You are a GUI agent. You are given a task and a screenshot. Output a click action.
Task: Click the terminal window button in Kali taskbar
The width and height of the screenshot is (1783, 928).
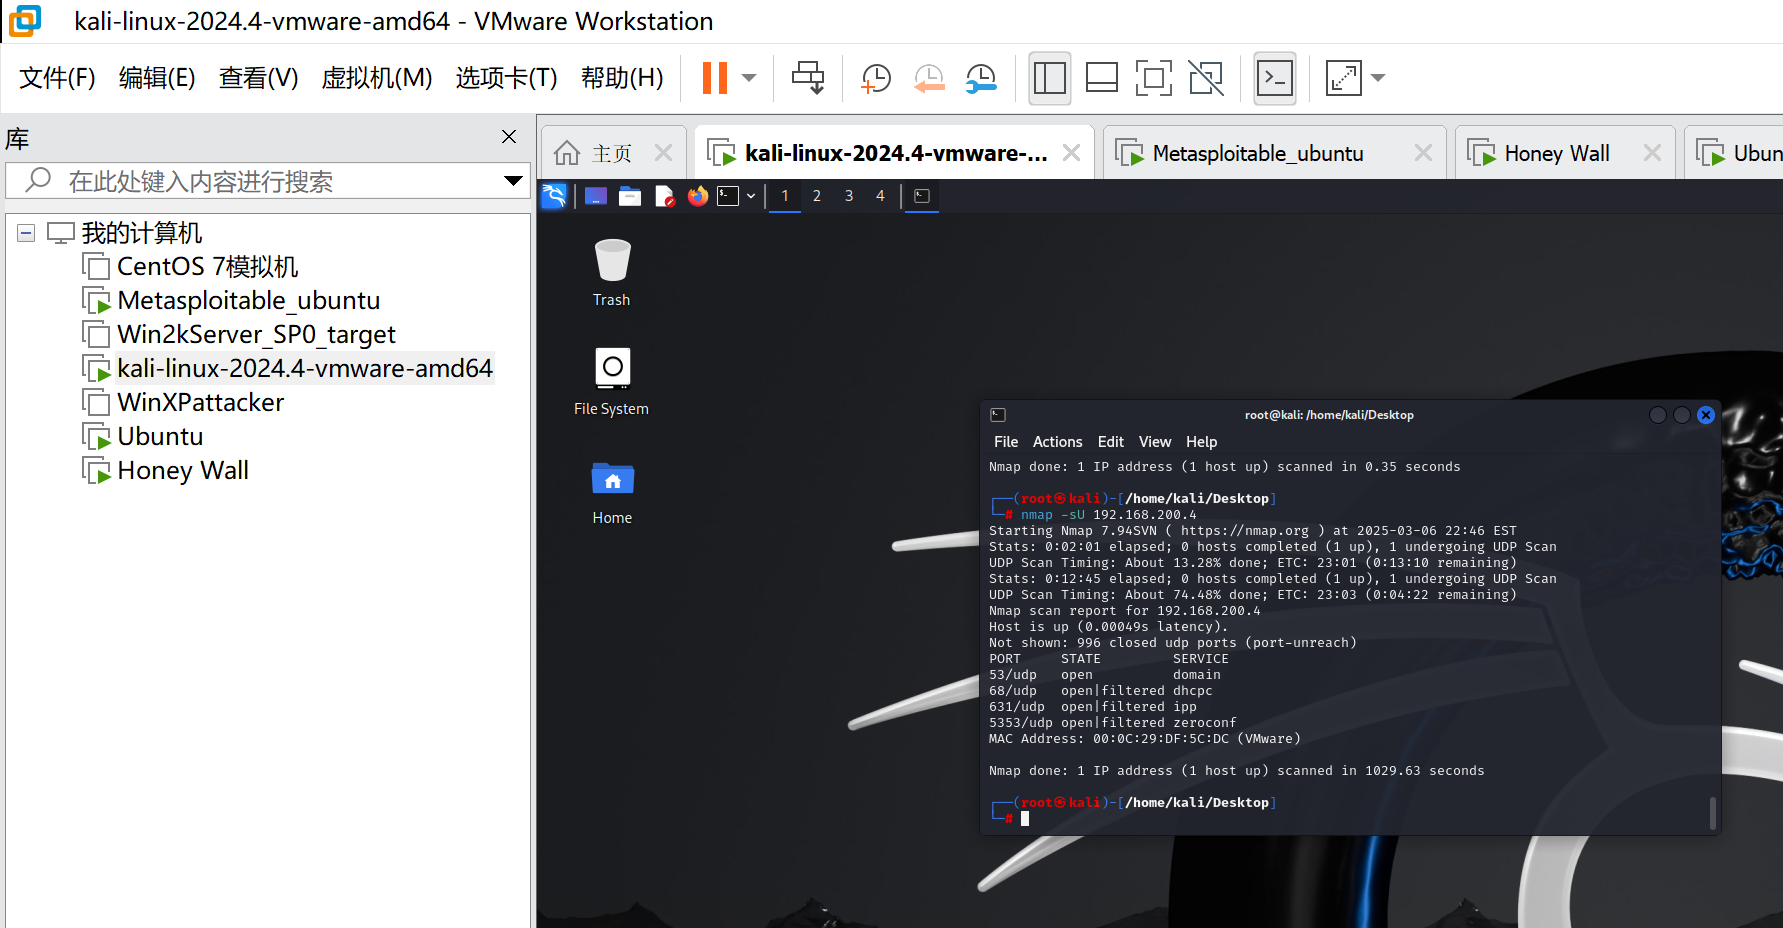(922, 196)
